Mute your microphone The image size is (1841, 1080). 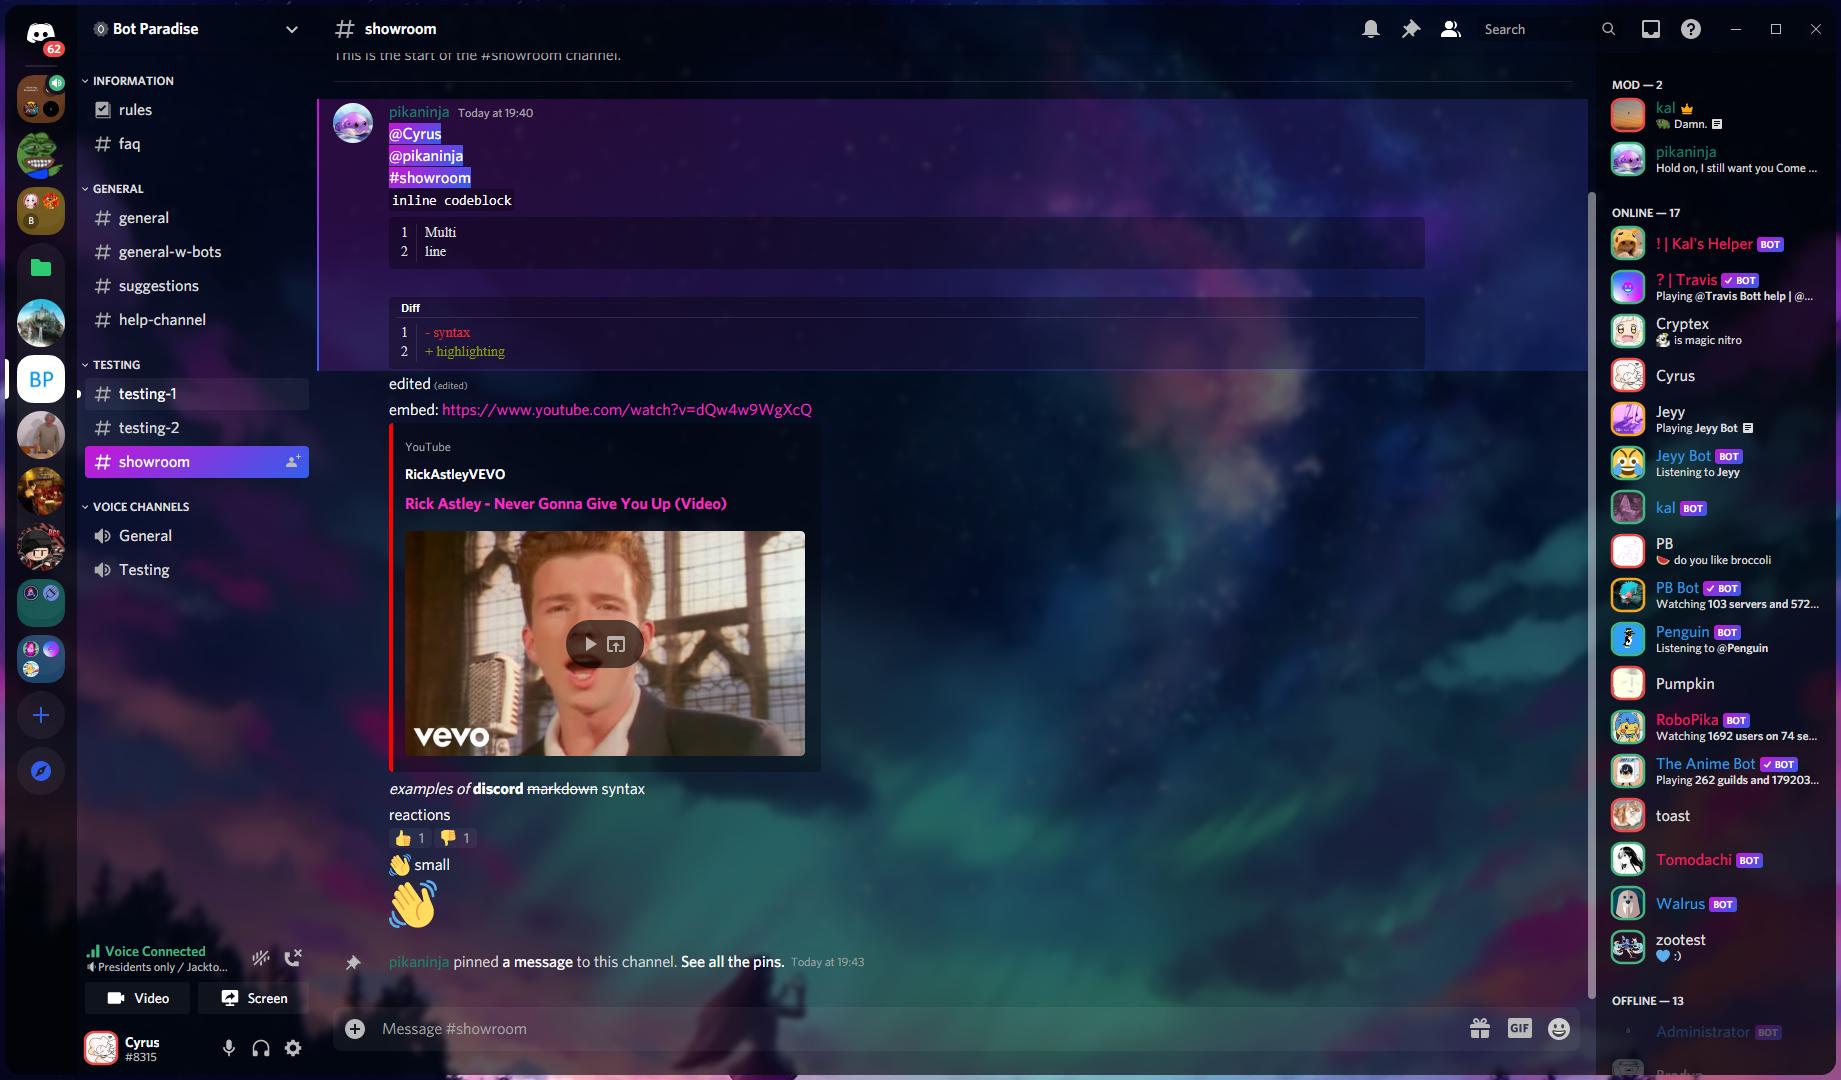228,1047
